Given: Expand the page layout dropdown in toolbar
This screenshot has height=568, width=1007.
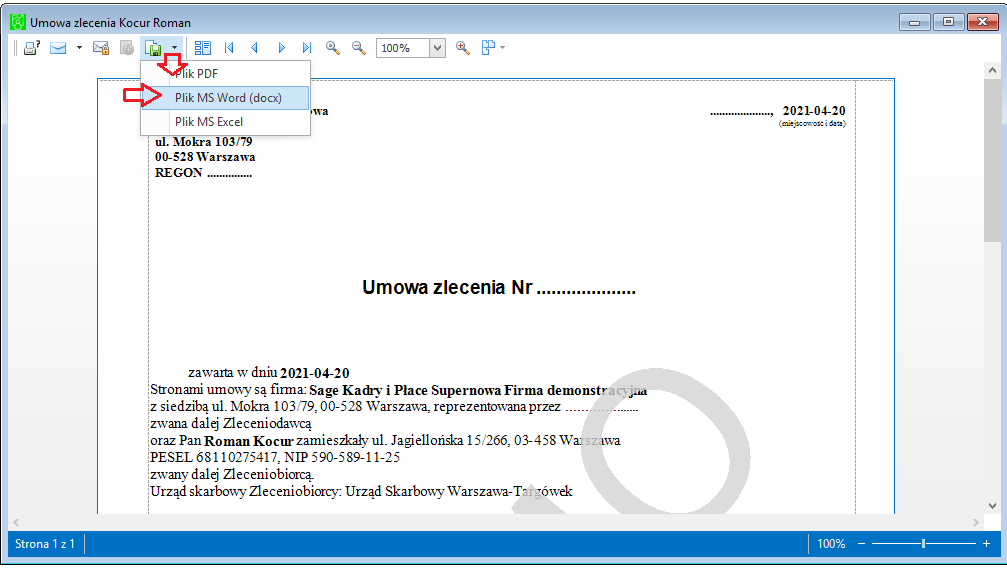Looking at the screenshot, I should (502, 48).
